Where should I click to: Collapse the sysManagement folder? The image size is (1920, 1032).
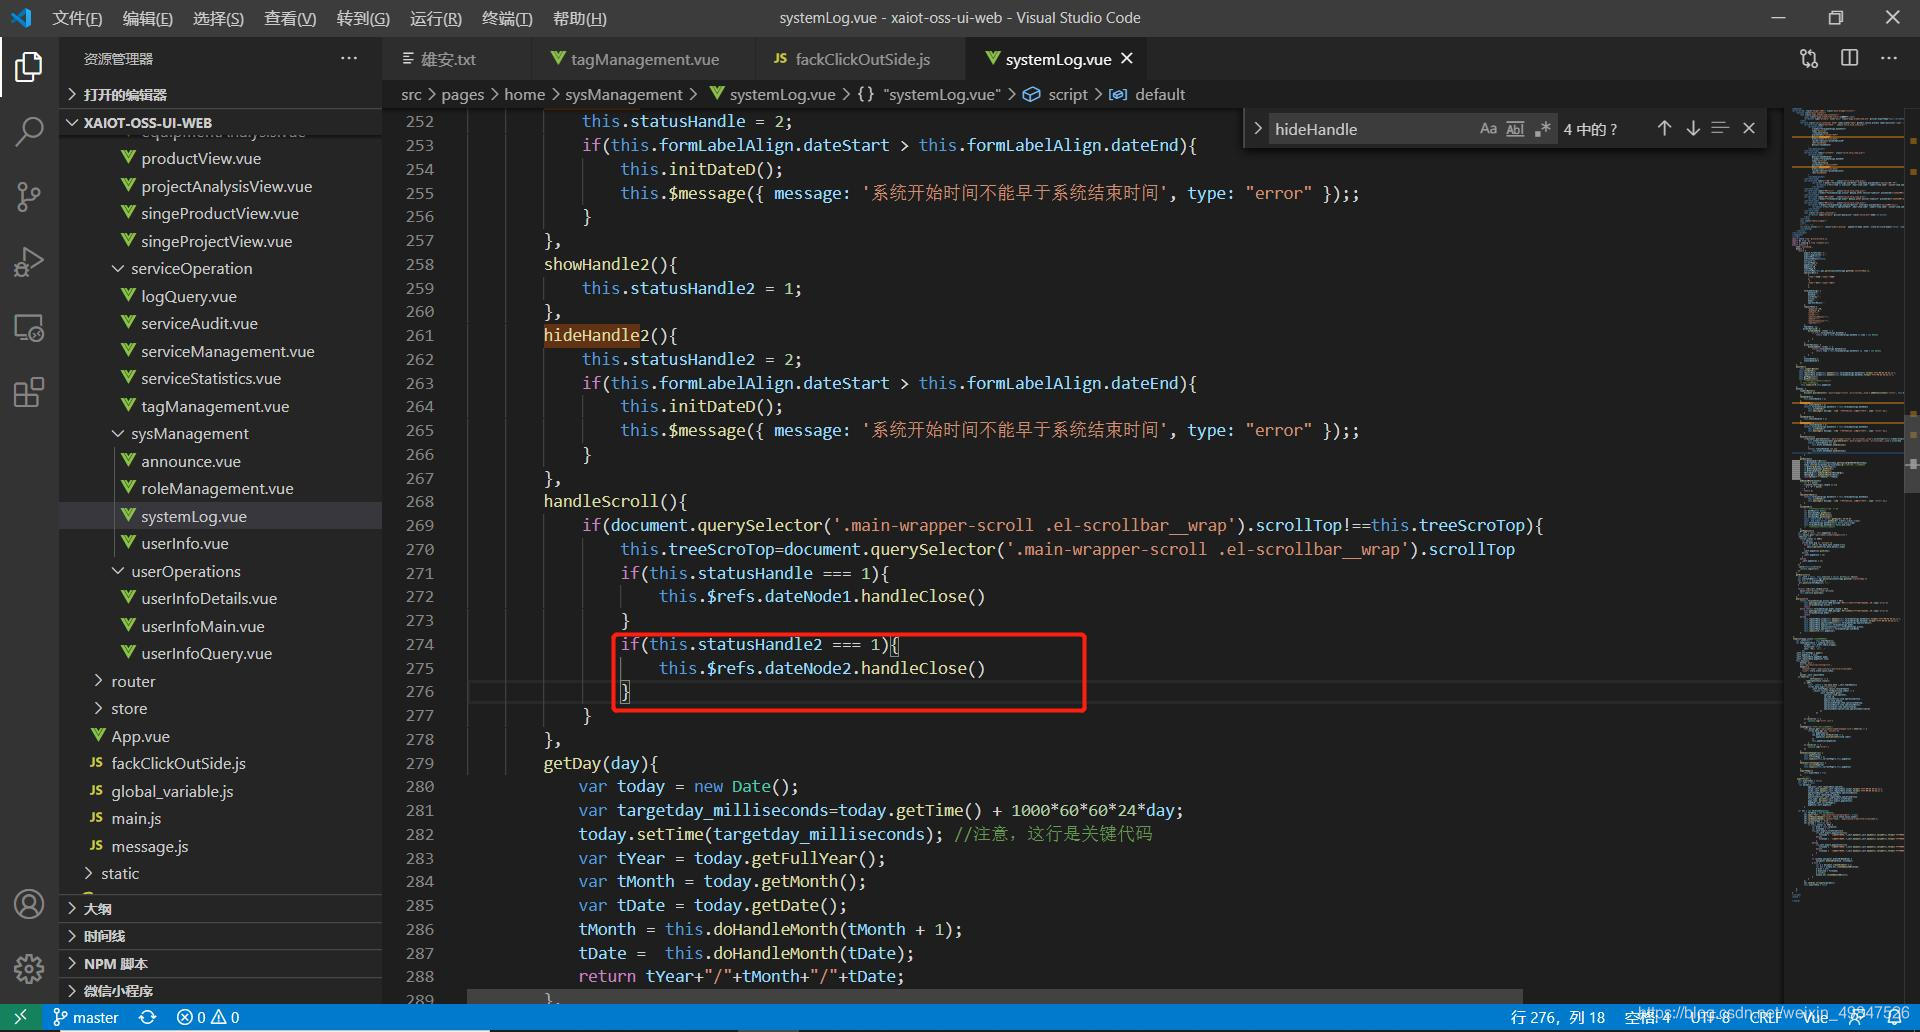[220, 433]
